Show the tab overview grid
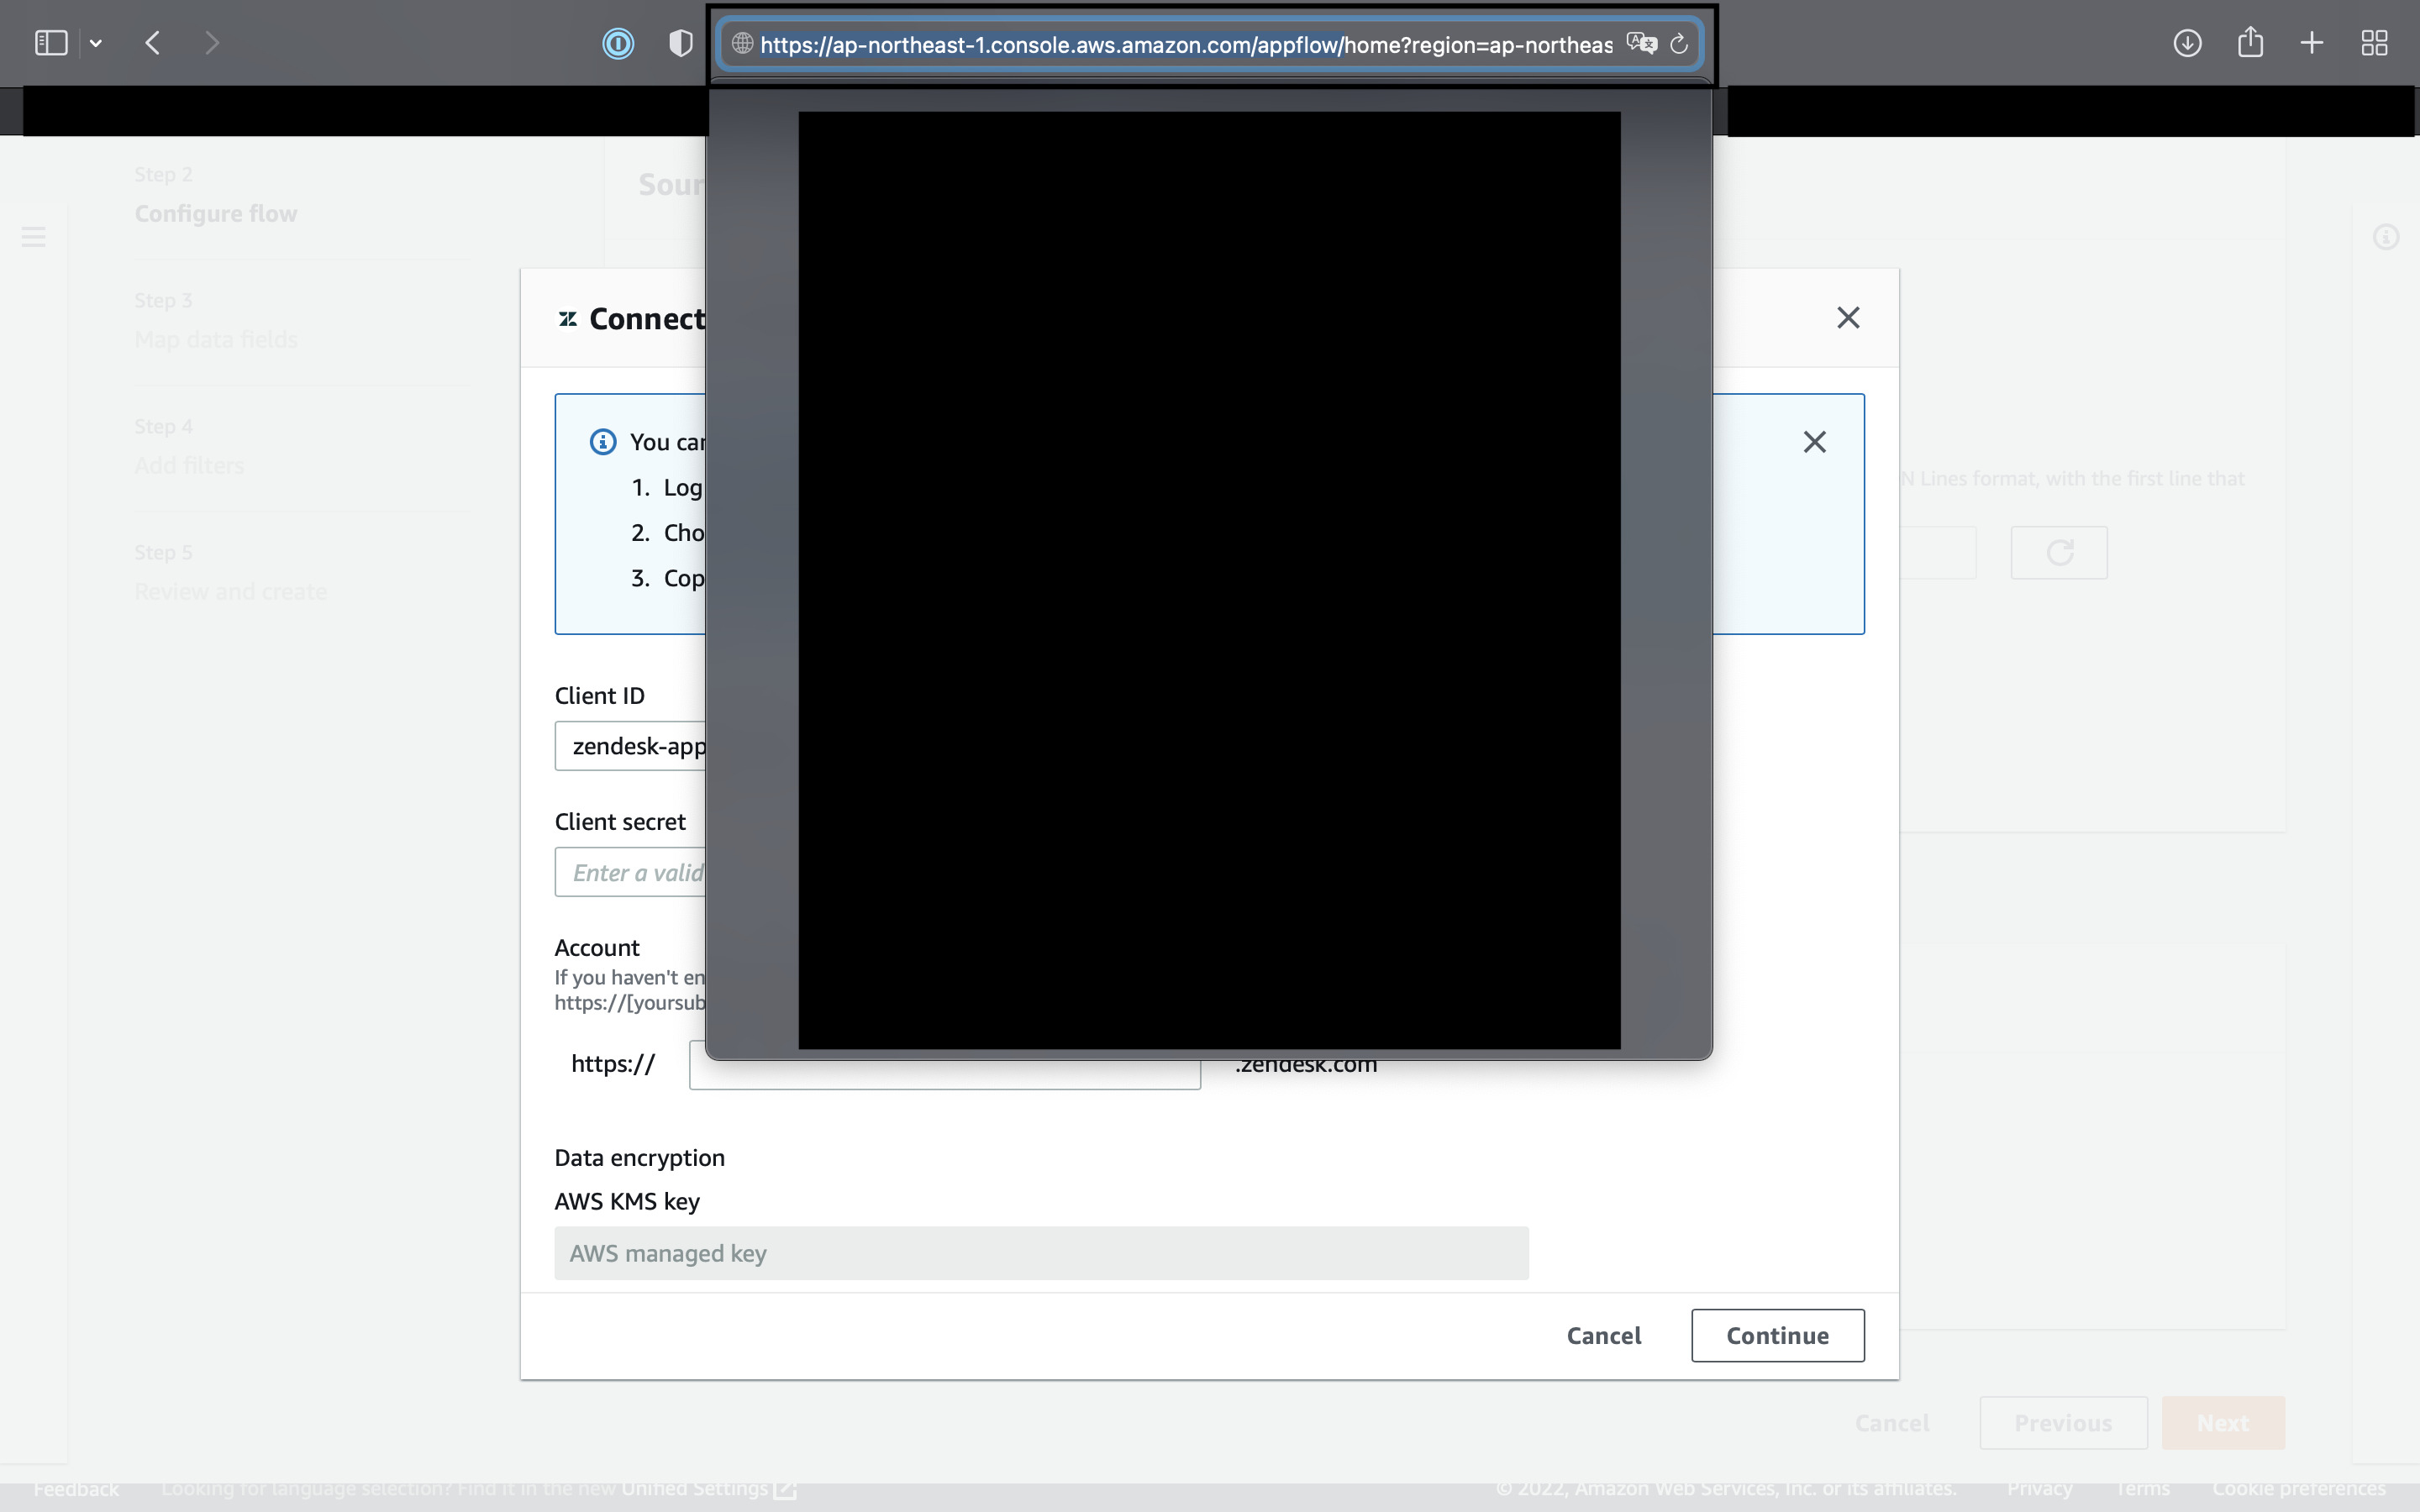 2373,42
